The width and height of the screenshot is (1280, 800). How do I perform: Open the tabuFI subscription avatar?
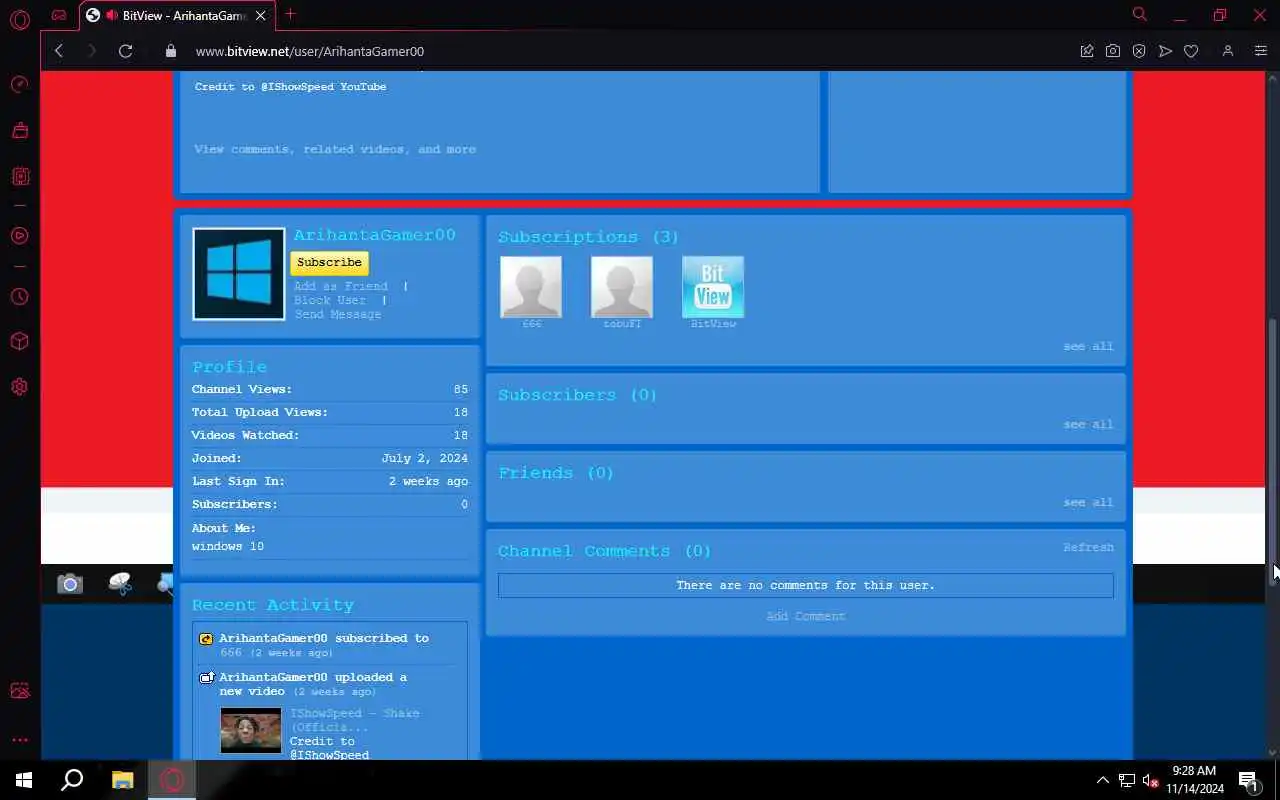point(622,286)
